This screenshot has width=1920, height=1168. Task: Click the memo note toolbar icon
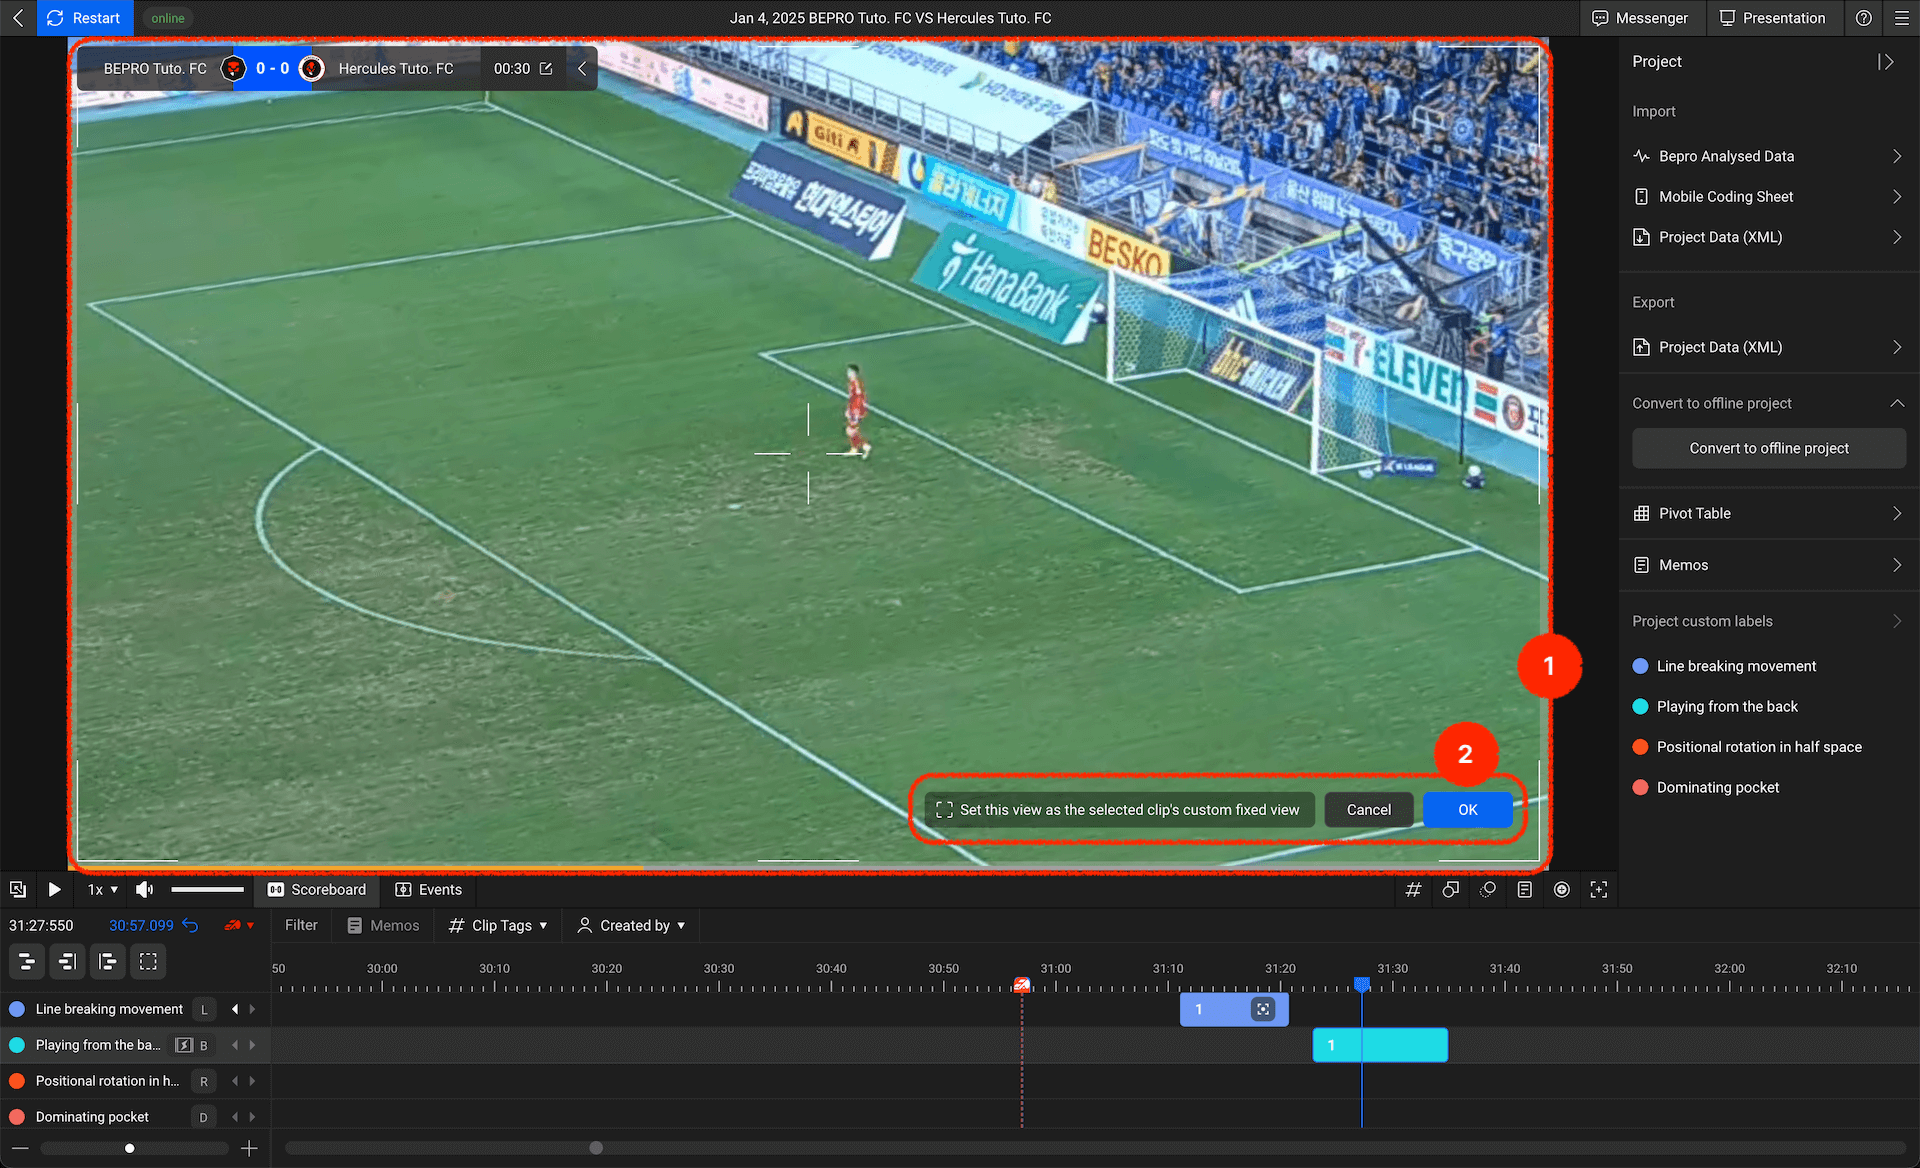click(1524, 889)
